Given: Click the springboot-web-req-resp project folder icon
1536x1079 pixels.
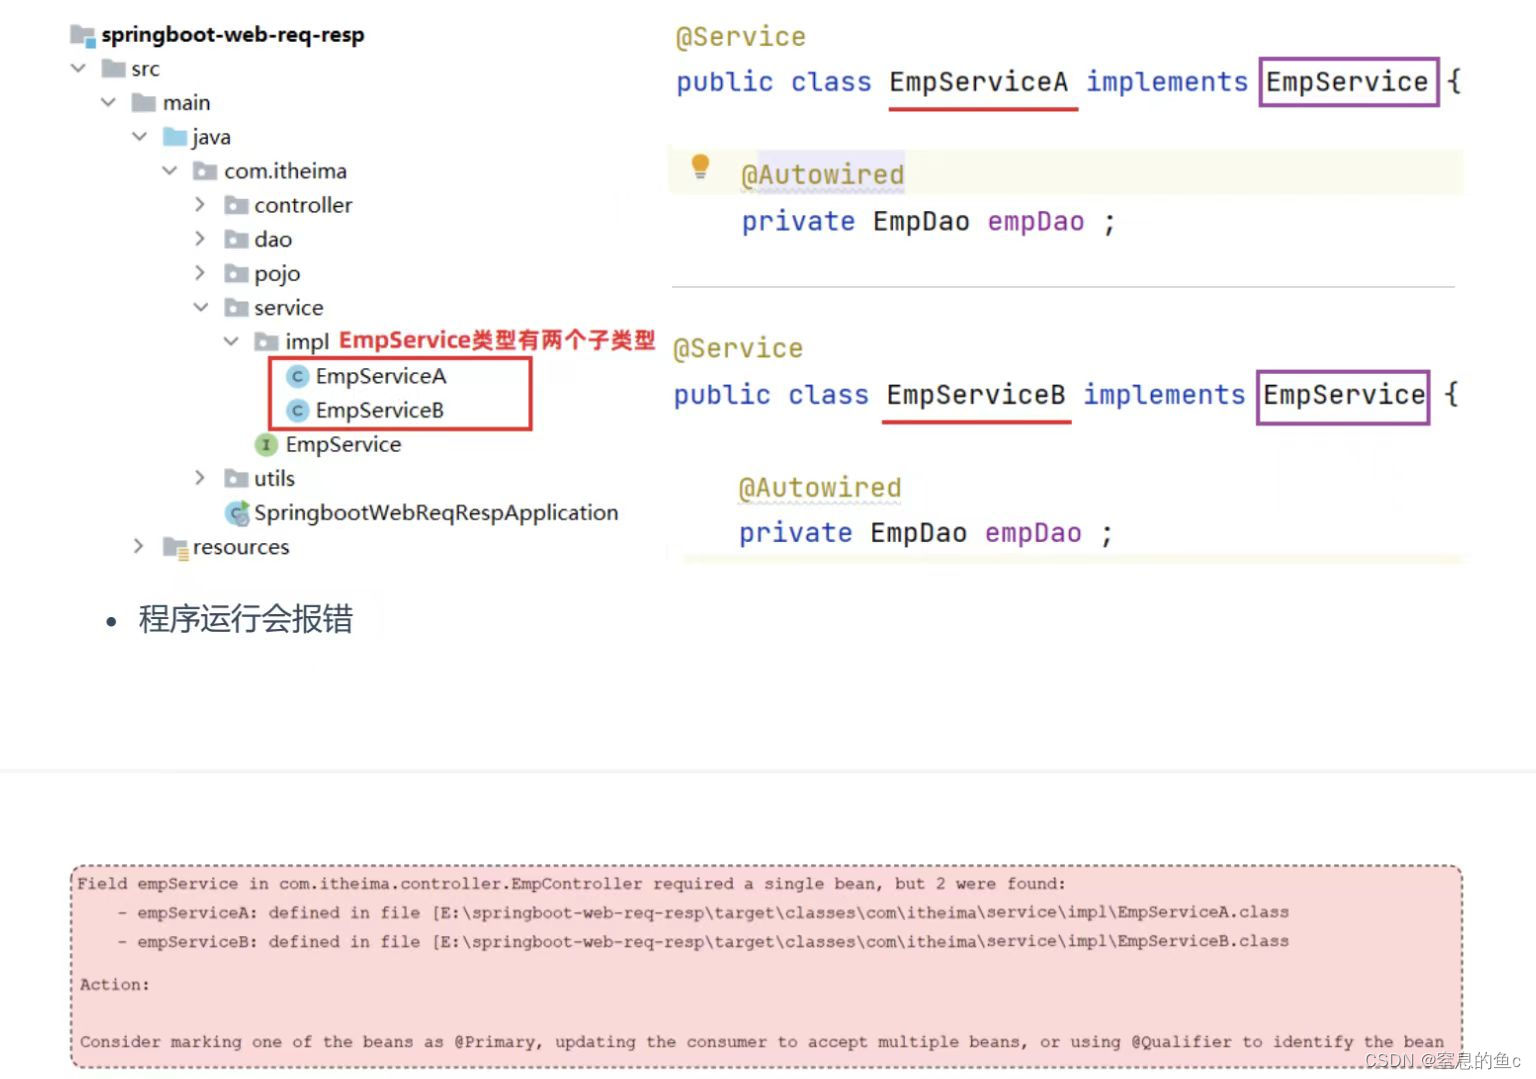Looking at the screenshot, I should pos(83,35).
